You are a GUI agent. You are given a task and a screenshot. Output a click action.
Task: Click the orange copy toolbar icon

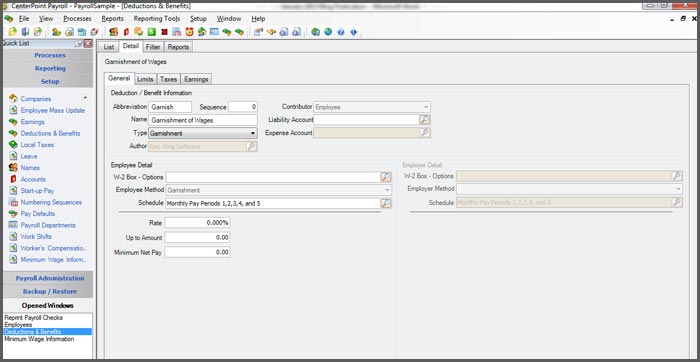click(139, 32)
